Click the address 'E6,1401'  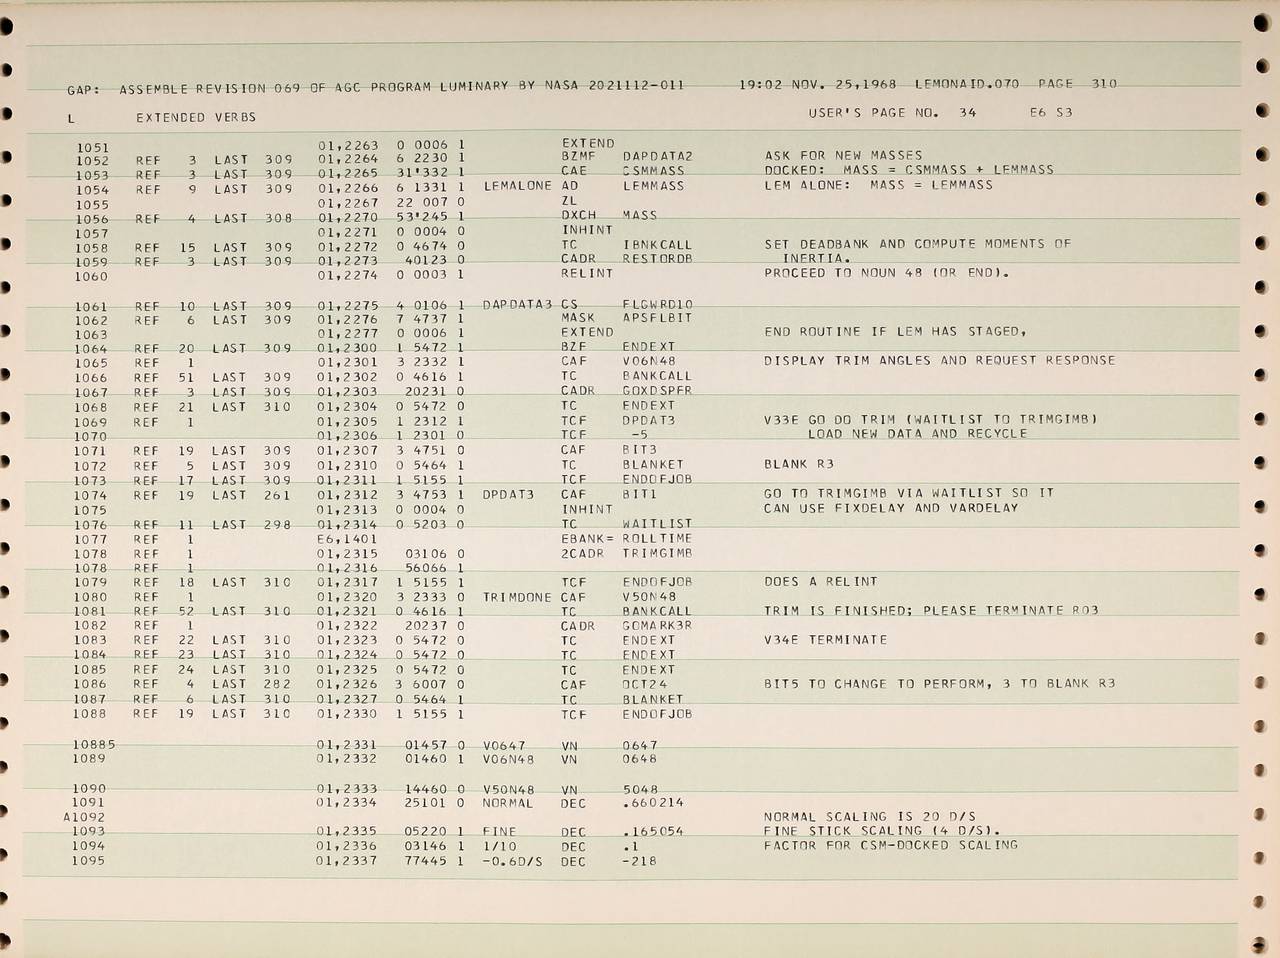(347, 539)
